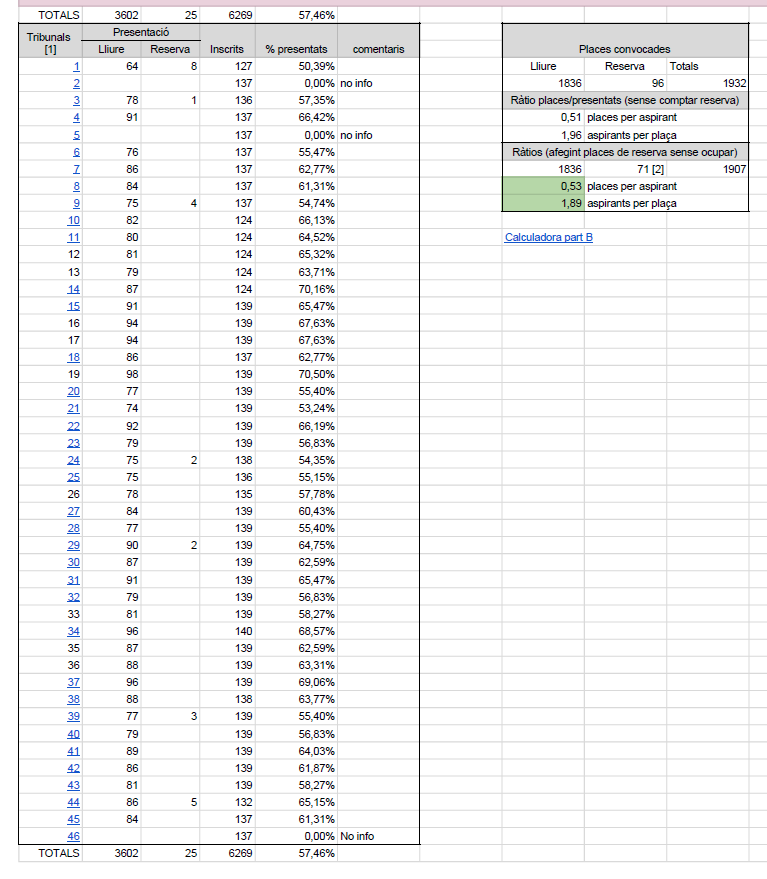Click tribunal 6 hyperlink

pos(76,152)
